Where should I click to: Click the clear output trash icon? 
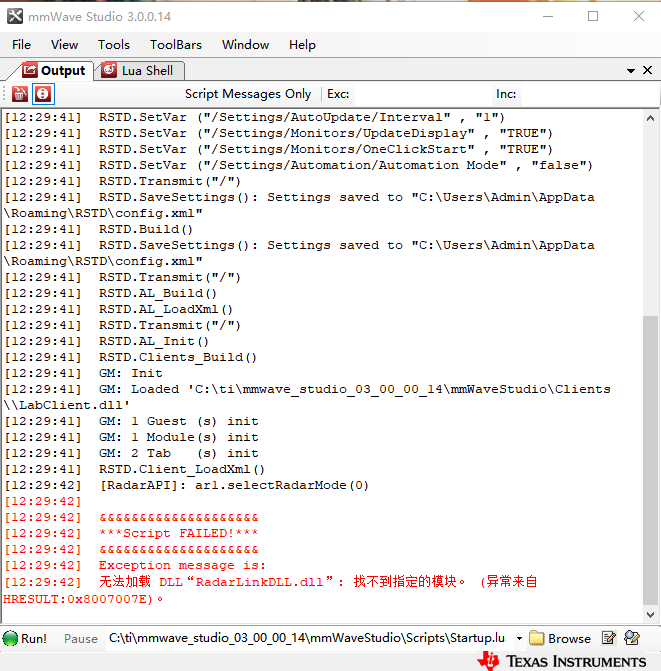pyautogui.click(x=19, y=94)
